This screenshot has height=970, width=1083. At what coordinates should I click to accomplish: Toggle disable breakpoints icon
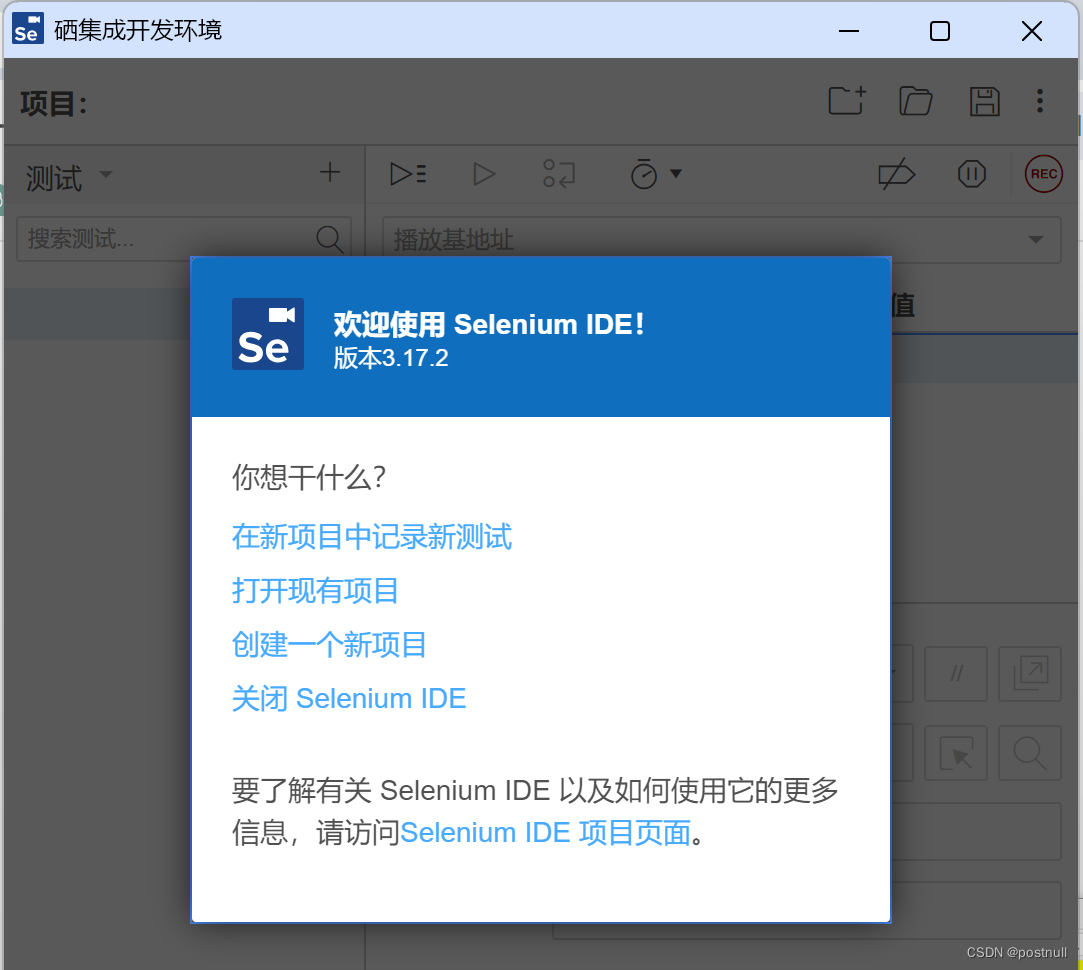pos(897,174)
